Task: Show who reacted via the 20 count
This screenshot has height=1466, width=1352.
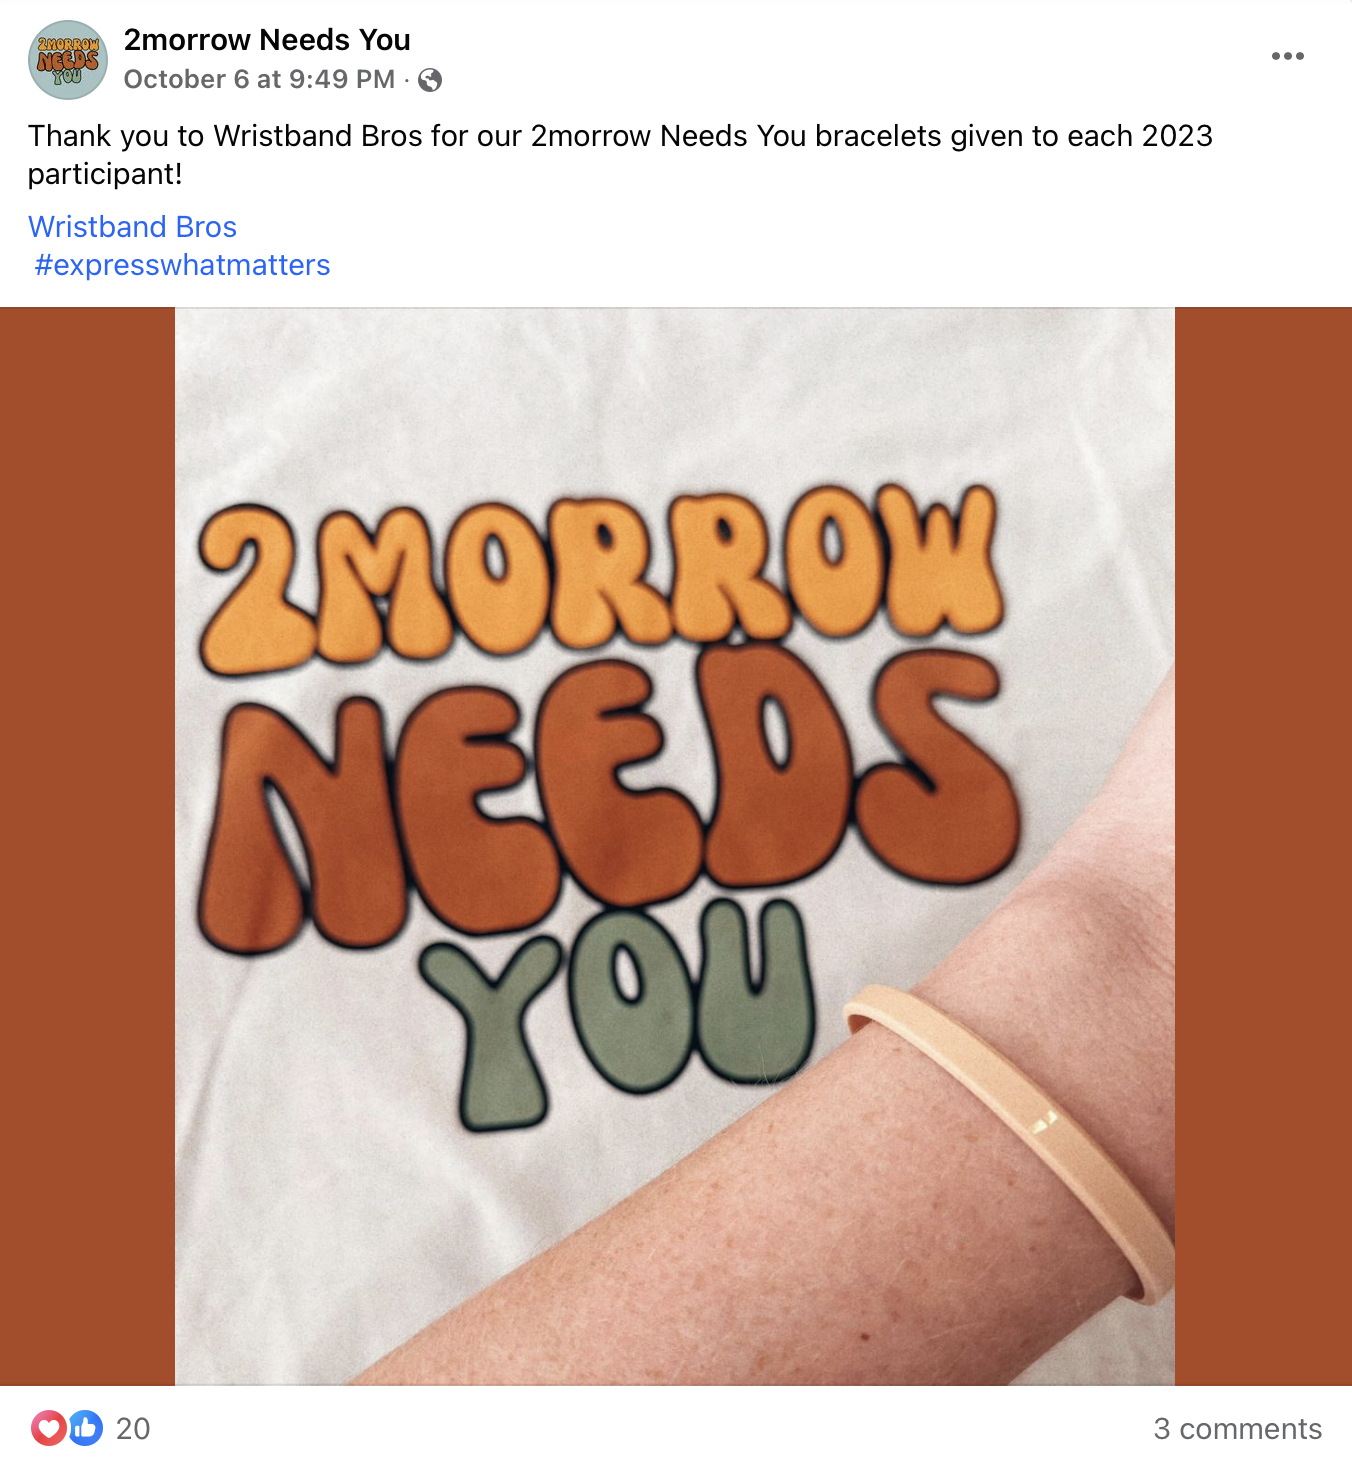Action: [133, 1428]
